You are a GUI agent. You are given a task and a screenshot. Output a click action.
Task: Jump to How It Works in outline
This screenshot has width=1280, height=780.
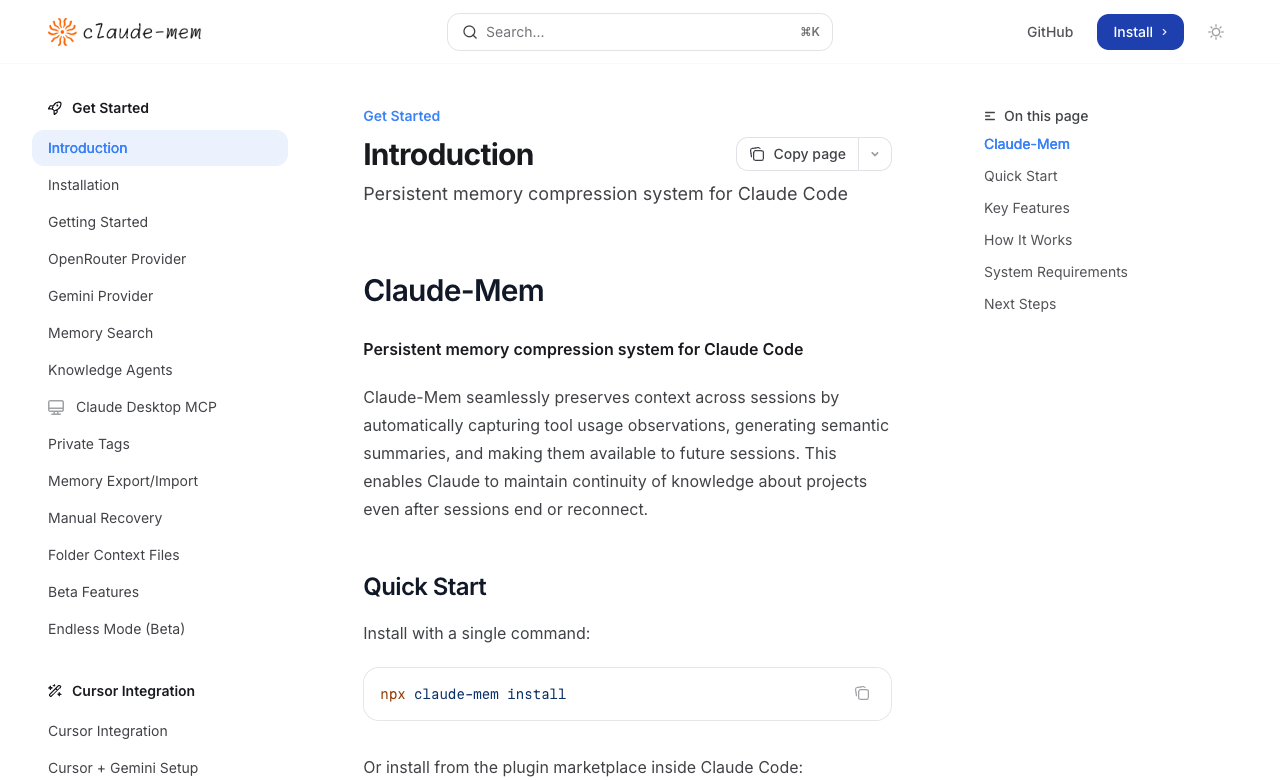pyautogui.click(x=1028, y=240)
